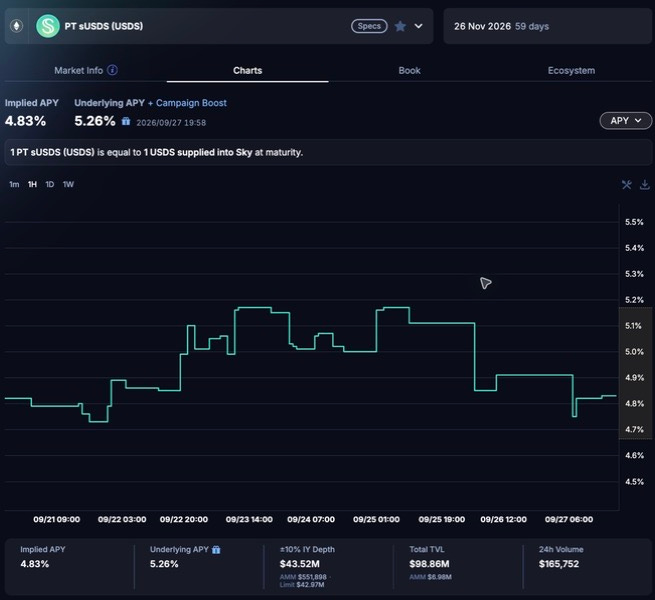Switch to the Market Info tab

pos(79,70)
